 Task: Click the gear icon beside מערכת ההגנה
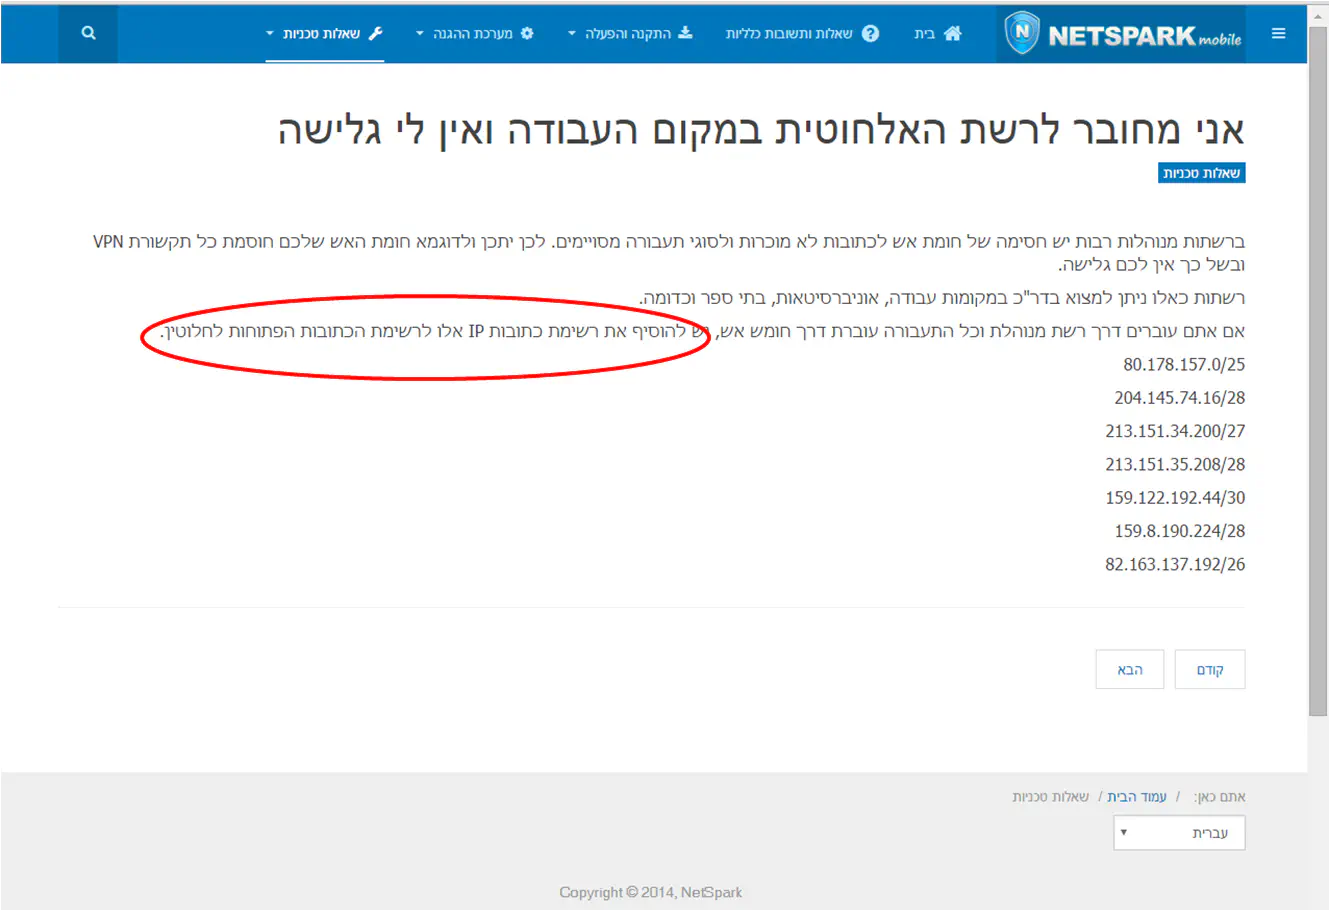click(527, 34)
